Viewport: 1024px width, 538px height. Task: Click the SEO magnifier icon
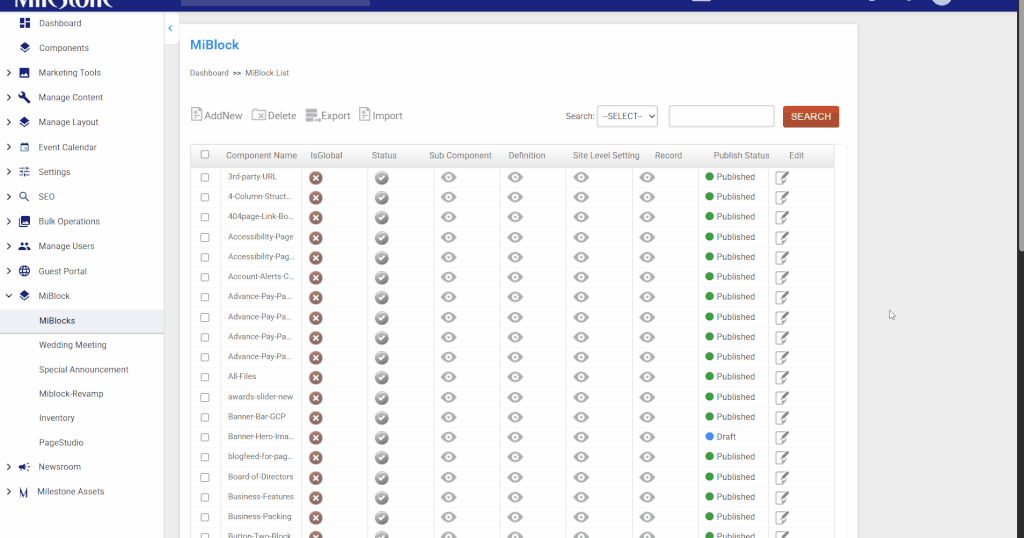[24, 197]
